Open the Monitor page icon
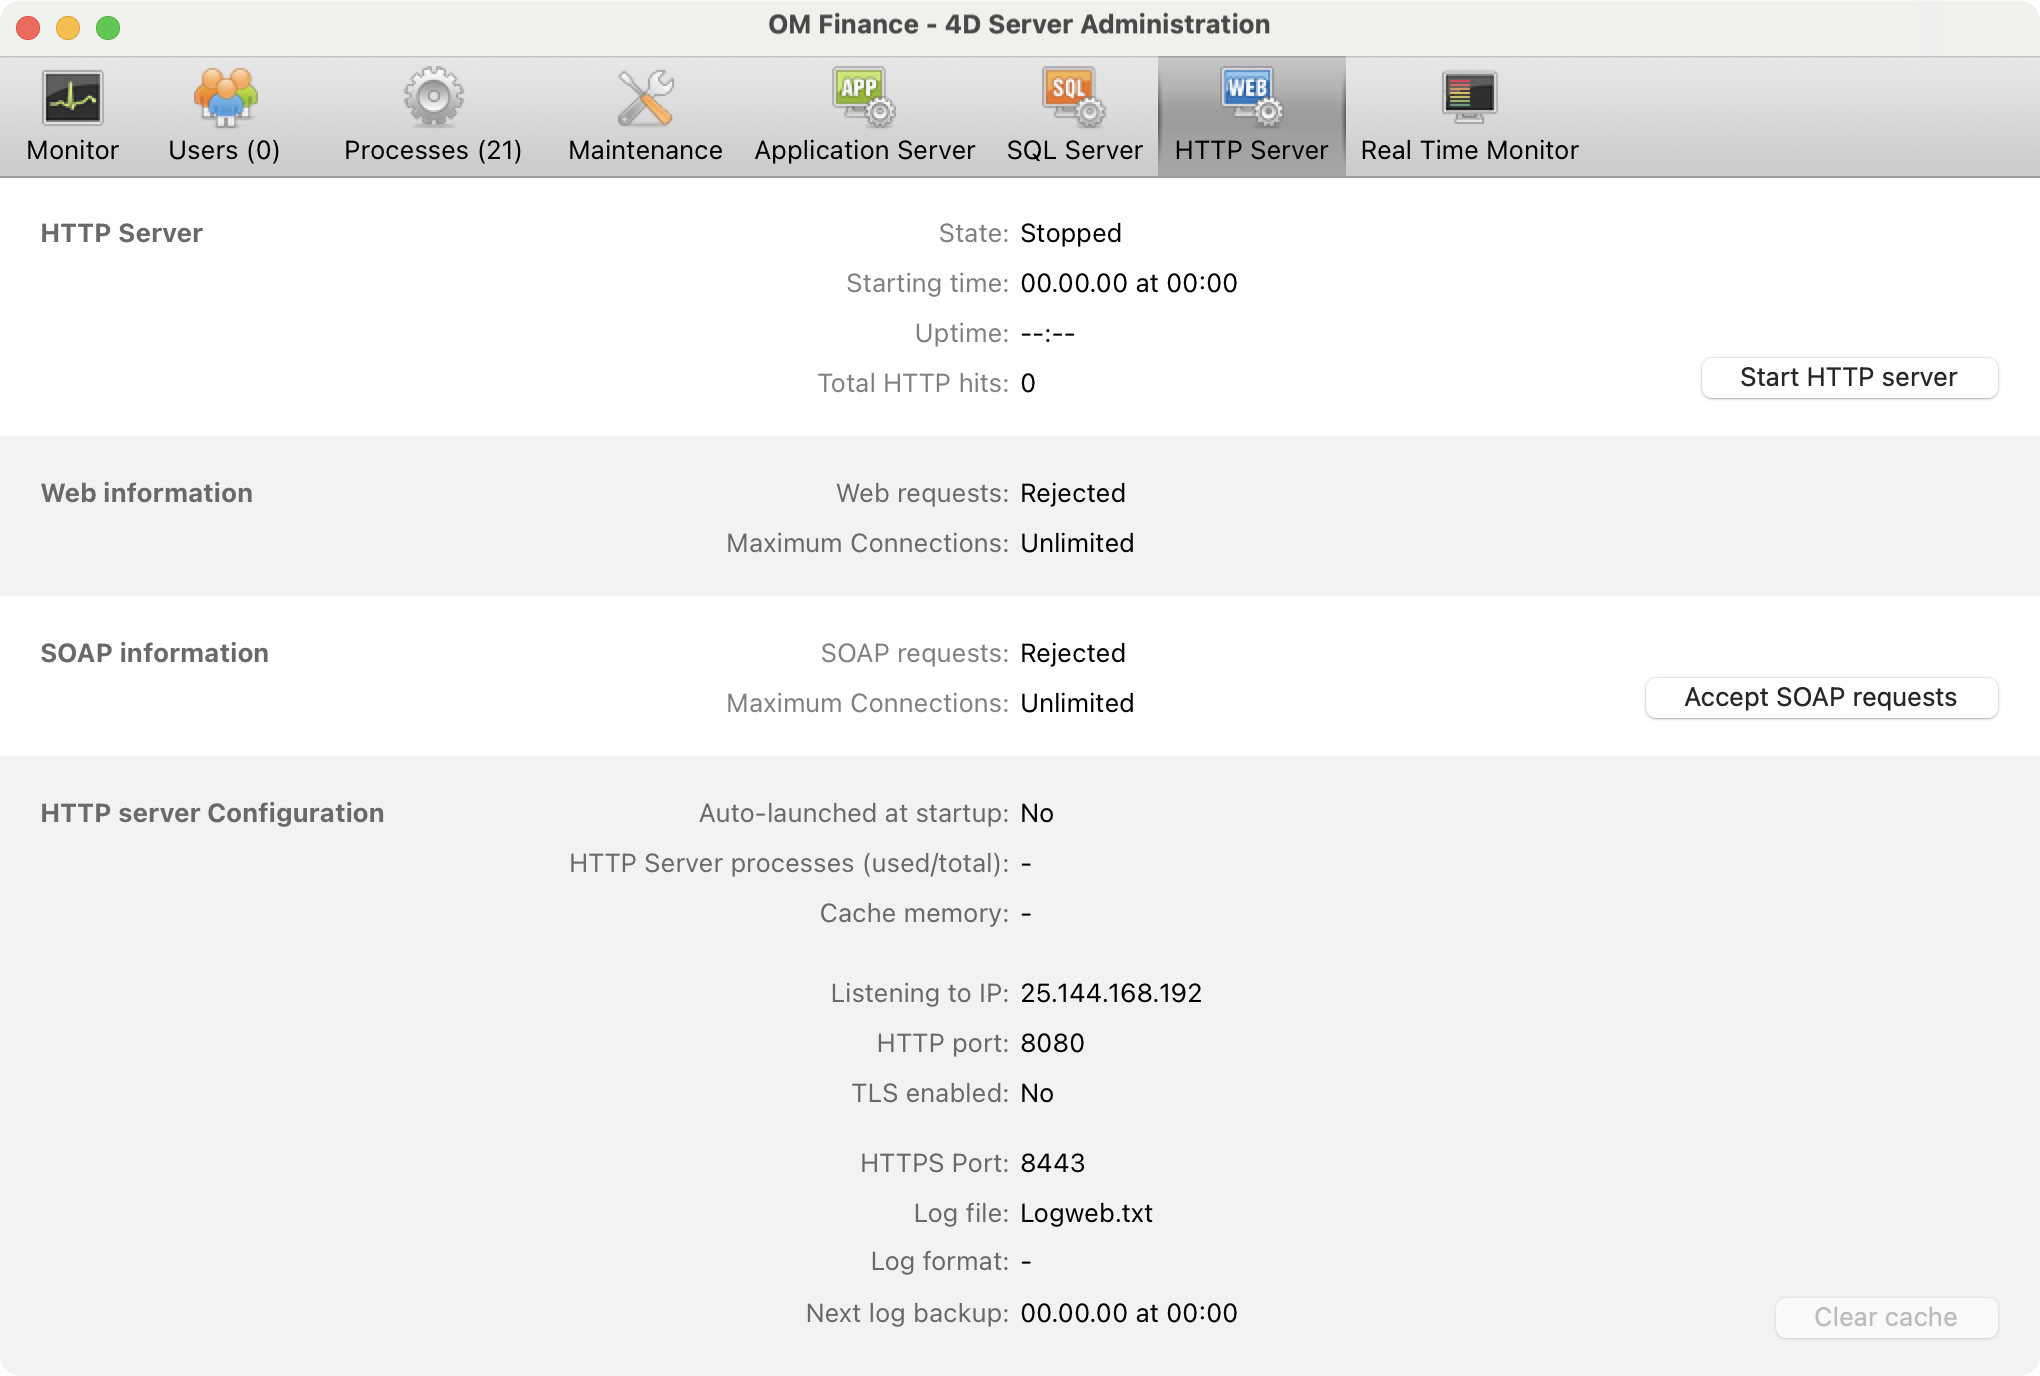2040x1376 pixels. click(x=72, y=97)
